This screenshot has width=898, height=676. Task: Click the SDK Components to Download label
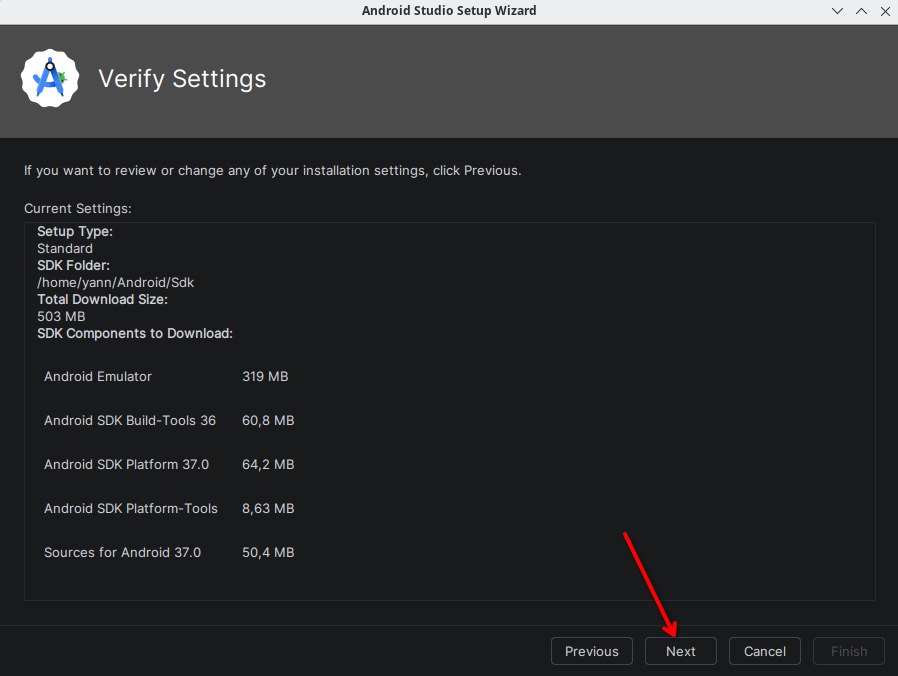click(x=135, y=333)
